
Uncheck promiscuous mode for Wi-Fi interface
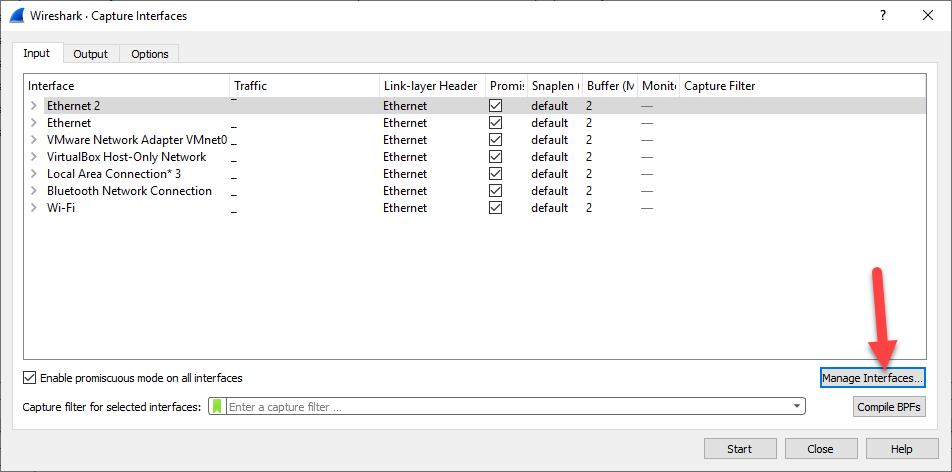coord(495,208)
